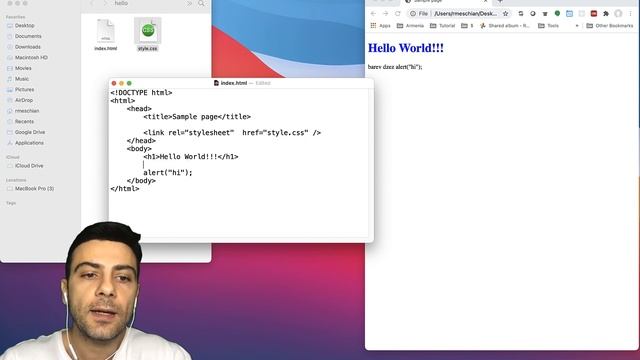Click the <!DOCTYPE html> line in TextEdit
The width and height of the screenshot is (640, 360).
[141, 93]
